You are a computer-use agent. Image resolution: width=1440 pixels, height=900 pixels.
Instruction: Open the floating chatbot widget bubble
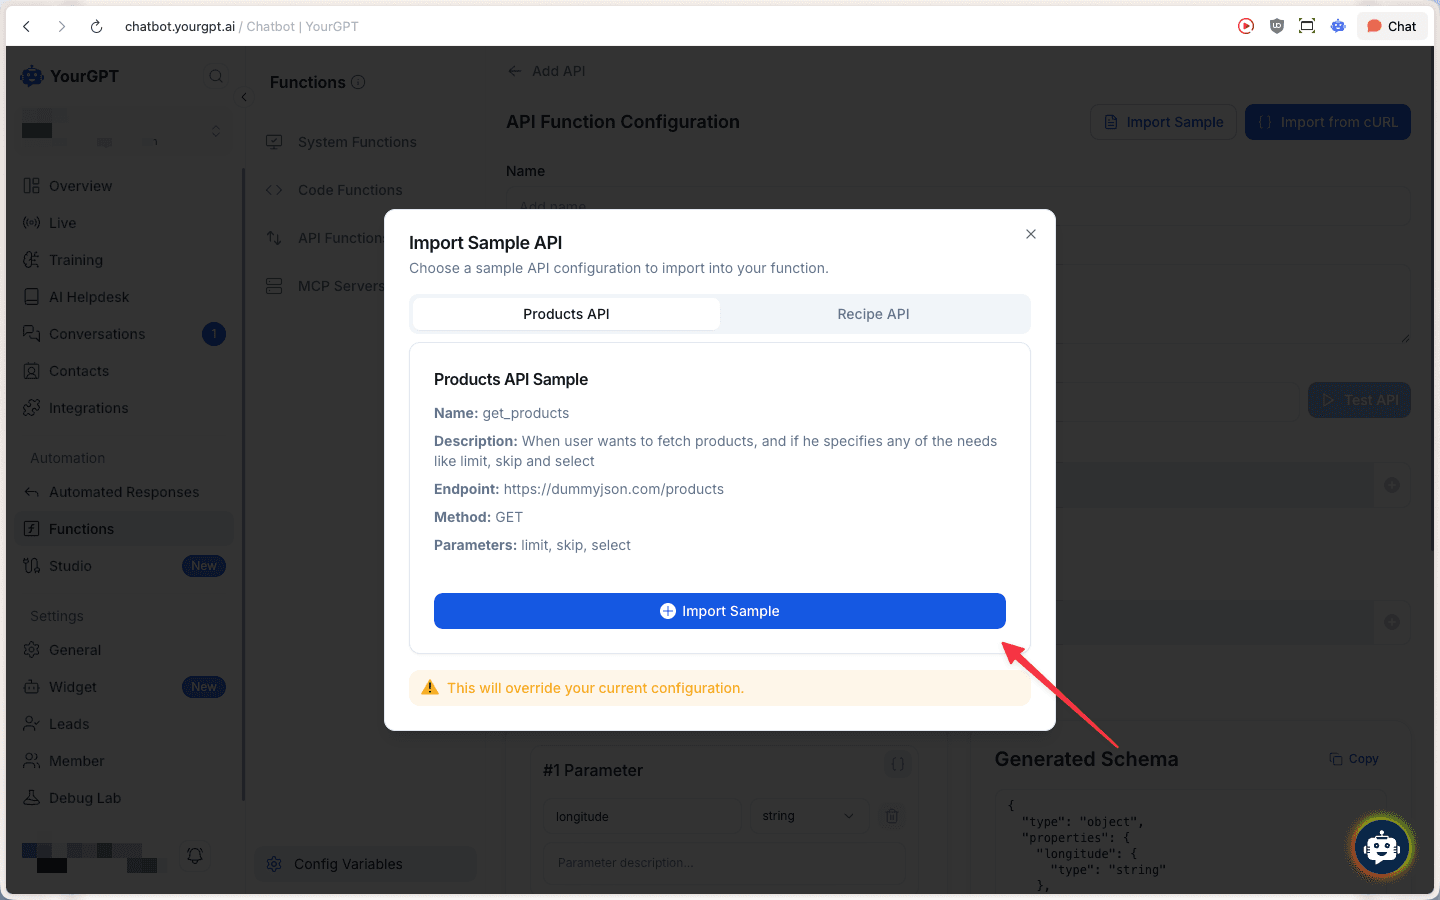[x=1381, y=847]
